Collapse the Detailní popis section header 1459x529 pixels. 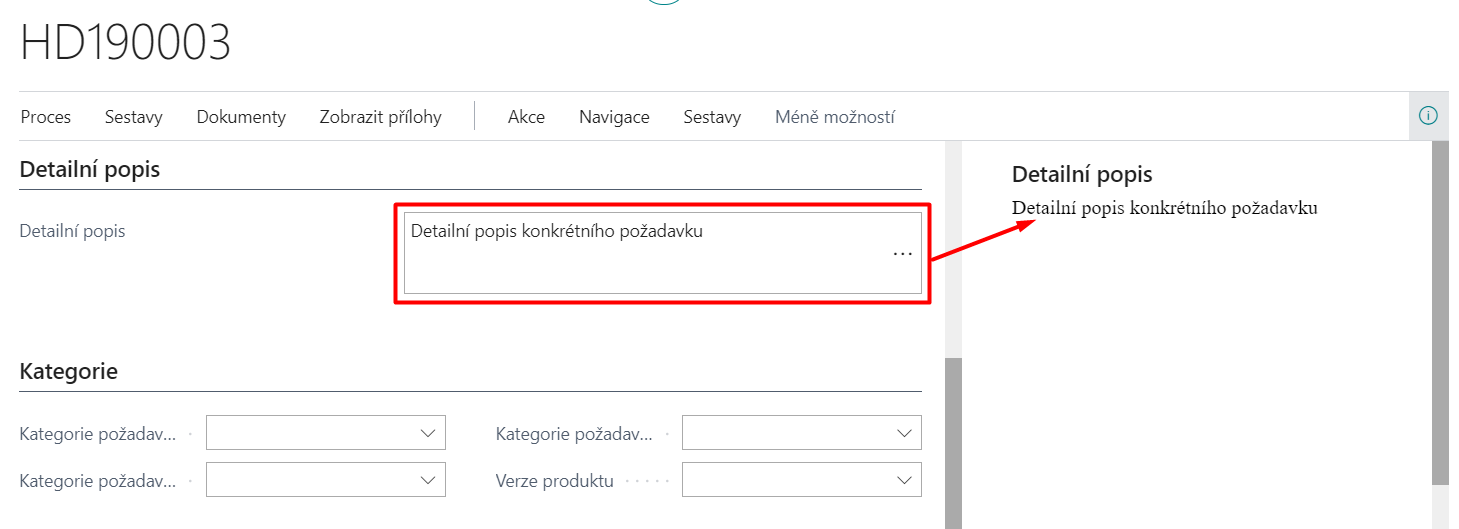(90, 170)
